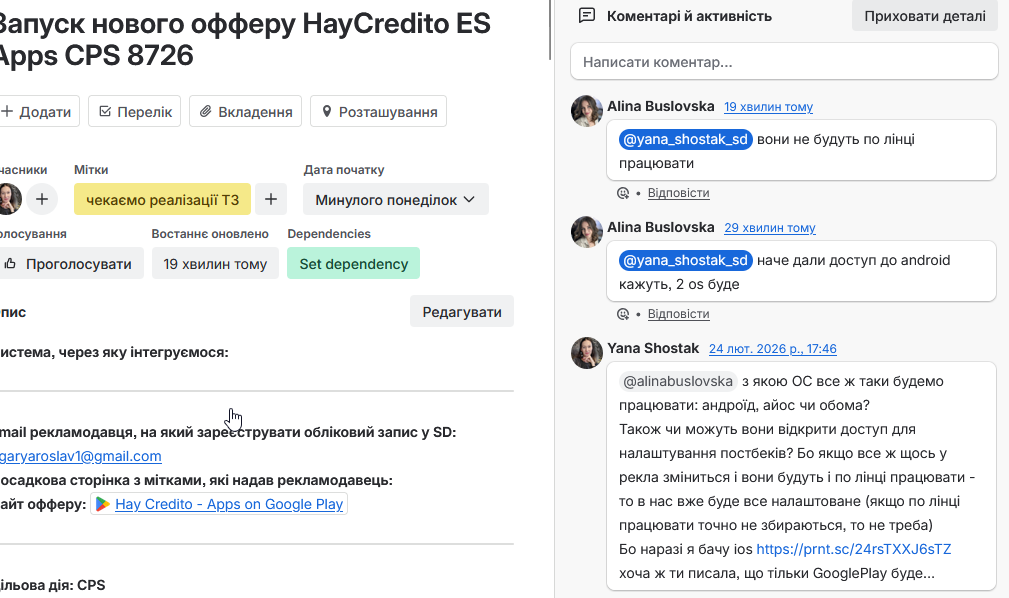Open the Set dependency selector
The image size is (1009, 598).
353,264
